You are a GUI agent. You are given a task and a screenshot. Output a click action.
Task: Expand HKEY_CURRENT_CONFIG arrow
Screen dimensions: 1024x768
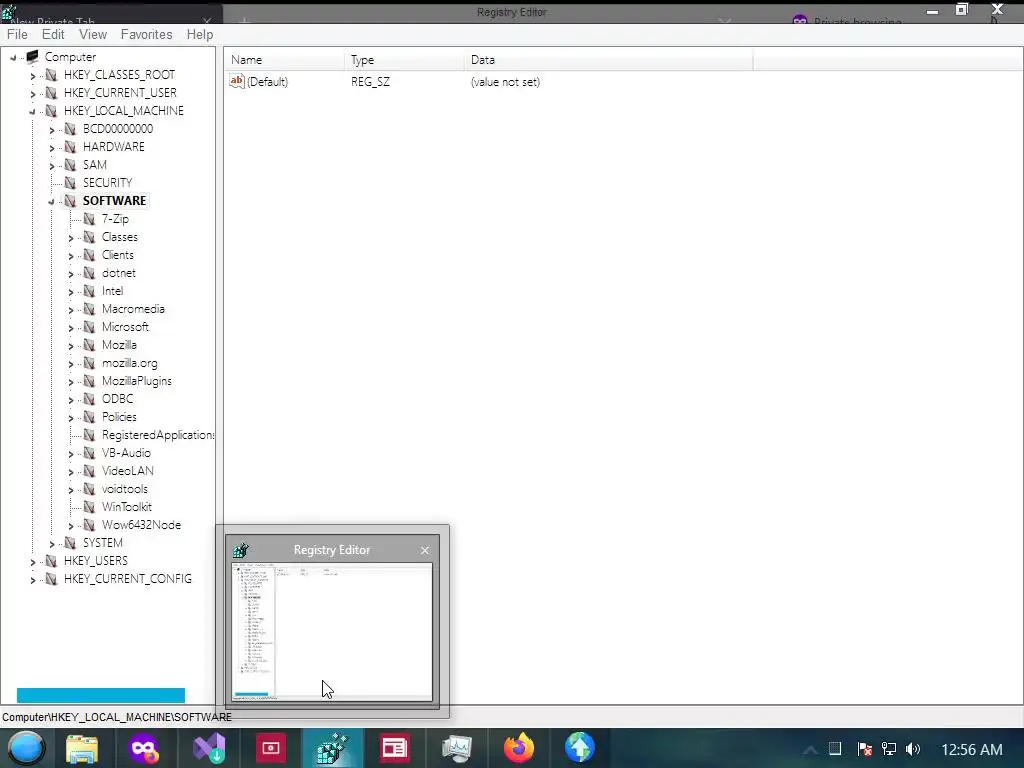(x=33, y=579)
